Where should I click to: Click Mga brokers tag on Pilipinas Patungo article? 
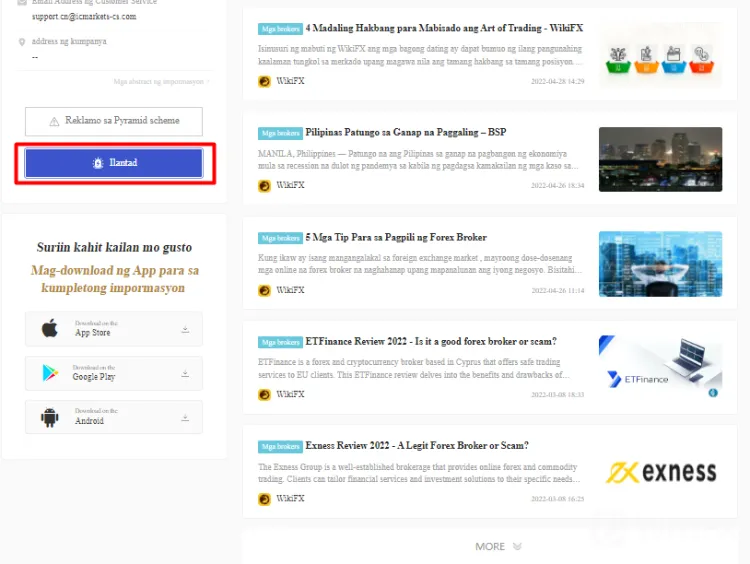pyautogui.click(x=280, y=133)
